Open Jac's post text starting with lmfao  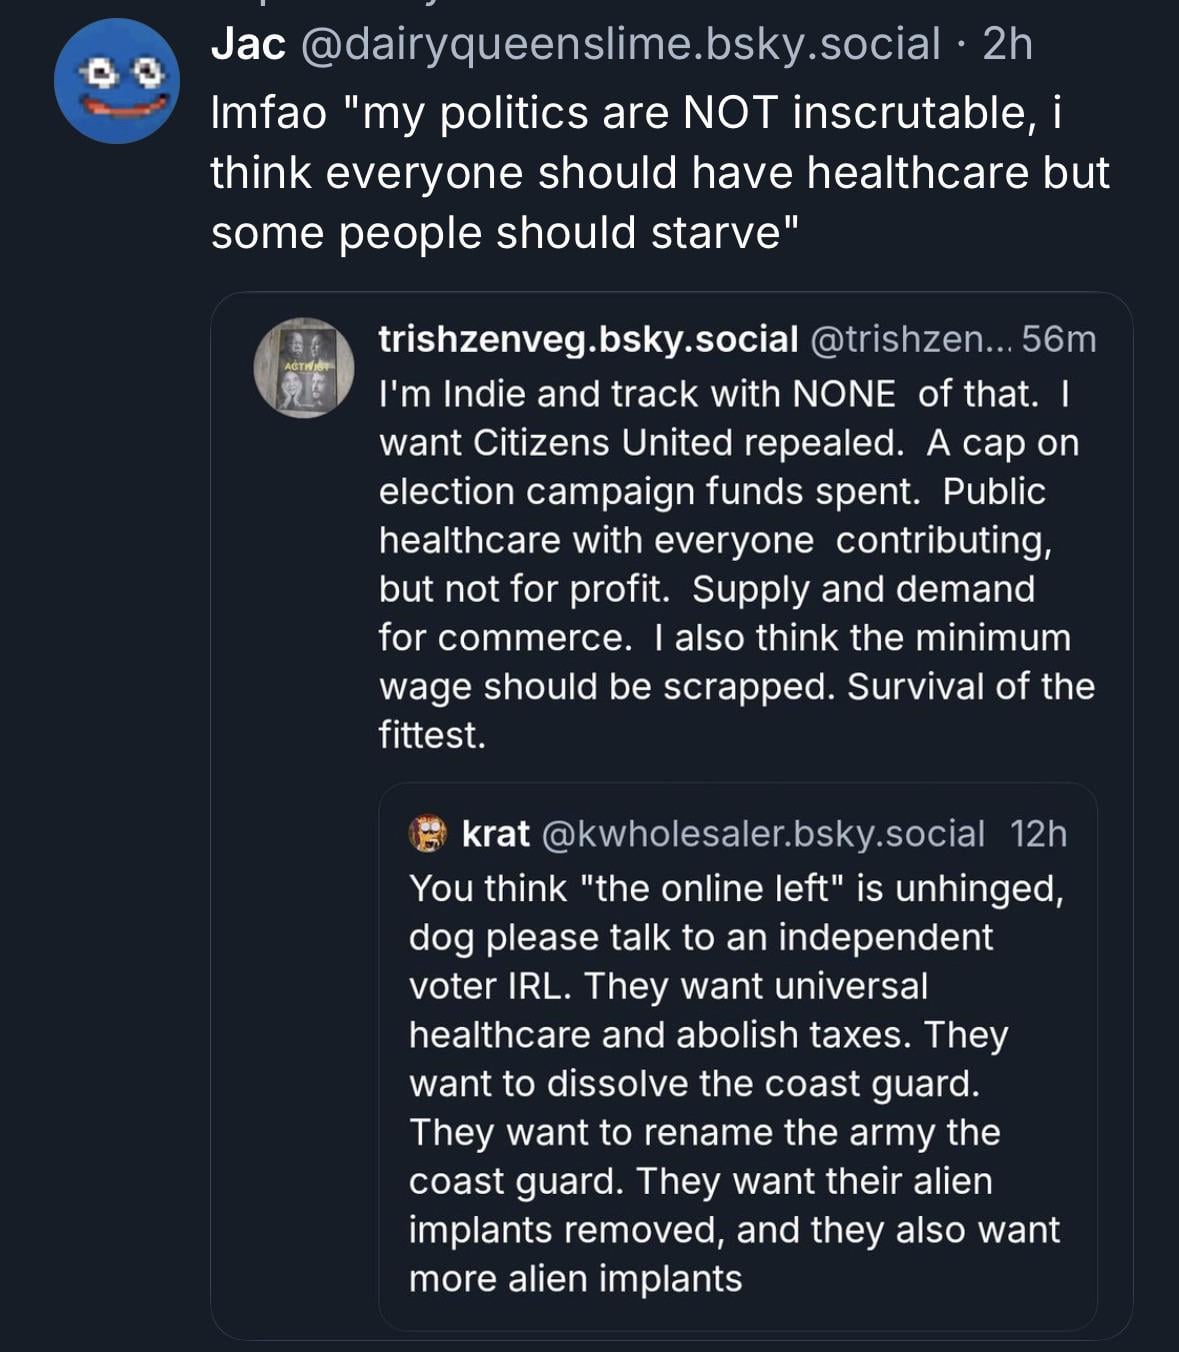click(x=660, y=172)
